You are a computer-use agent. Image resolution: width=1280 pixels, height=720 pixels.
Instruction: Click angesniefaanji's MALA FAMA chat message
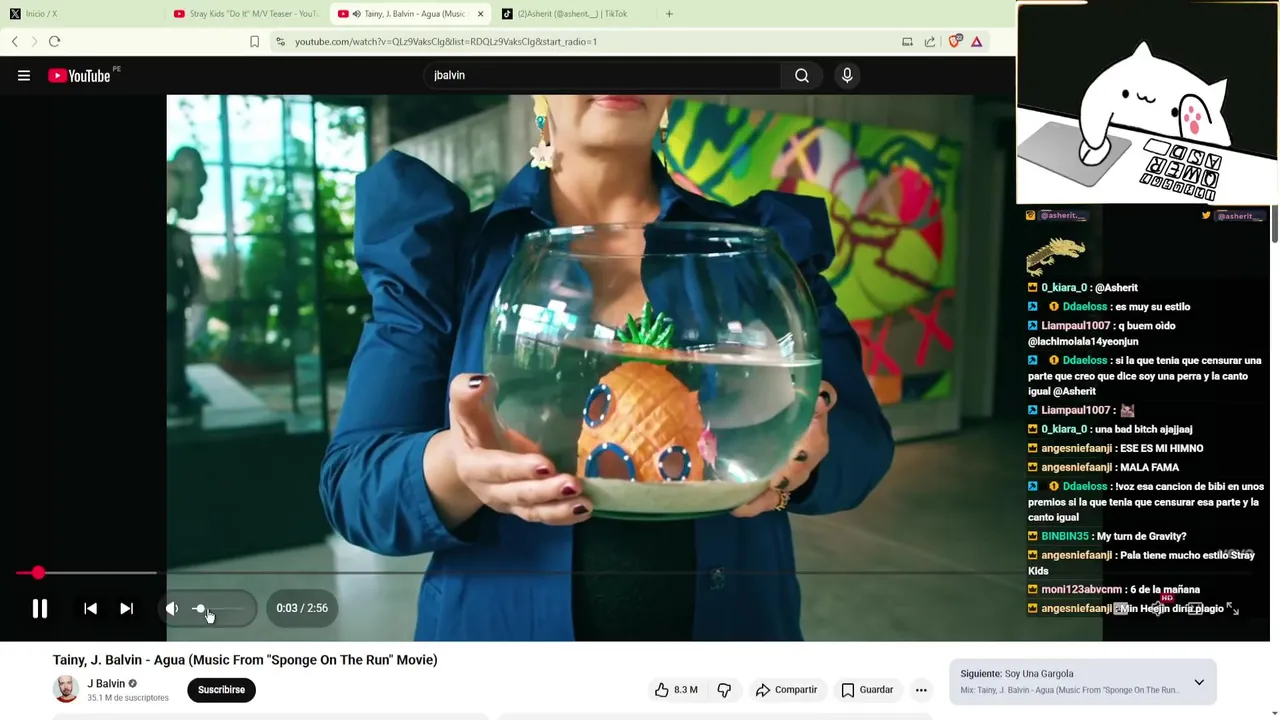click(x=1103, y=467)
